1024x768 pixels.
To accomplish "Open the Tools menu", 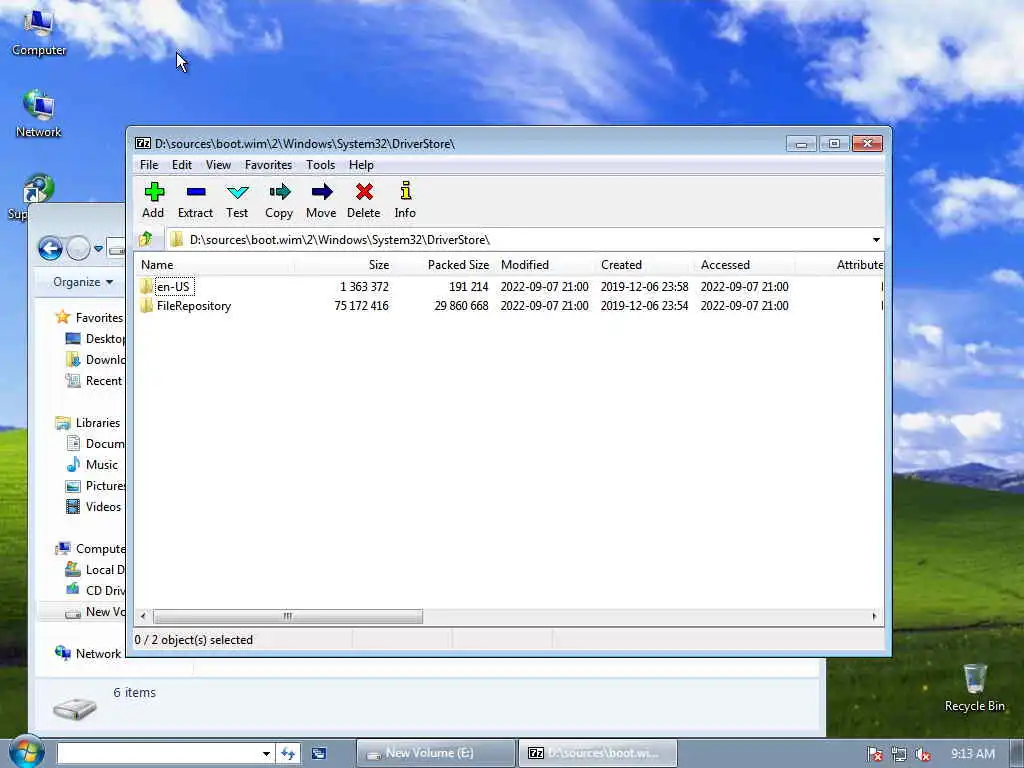I will coord(321,165).
